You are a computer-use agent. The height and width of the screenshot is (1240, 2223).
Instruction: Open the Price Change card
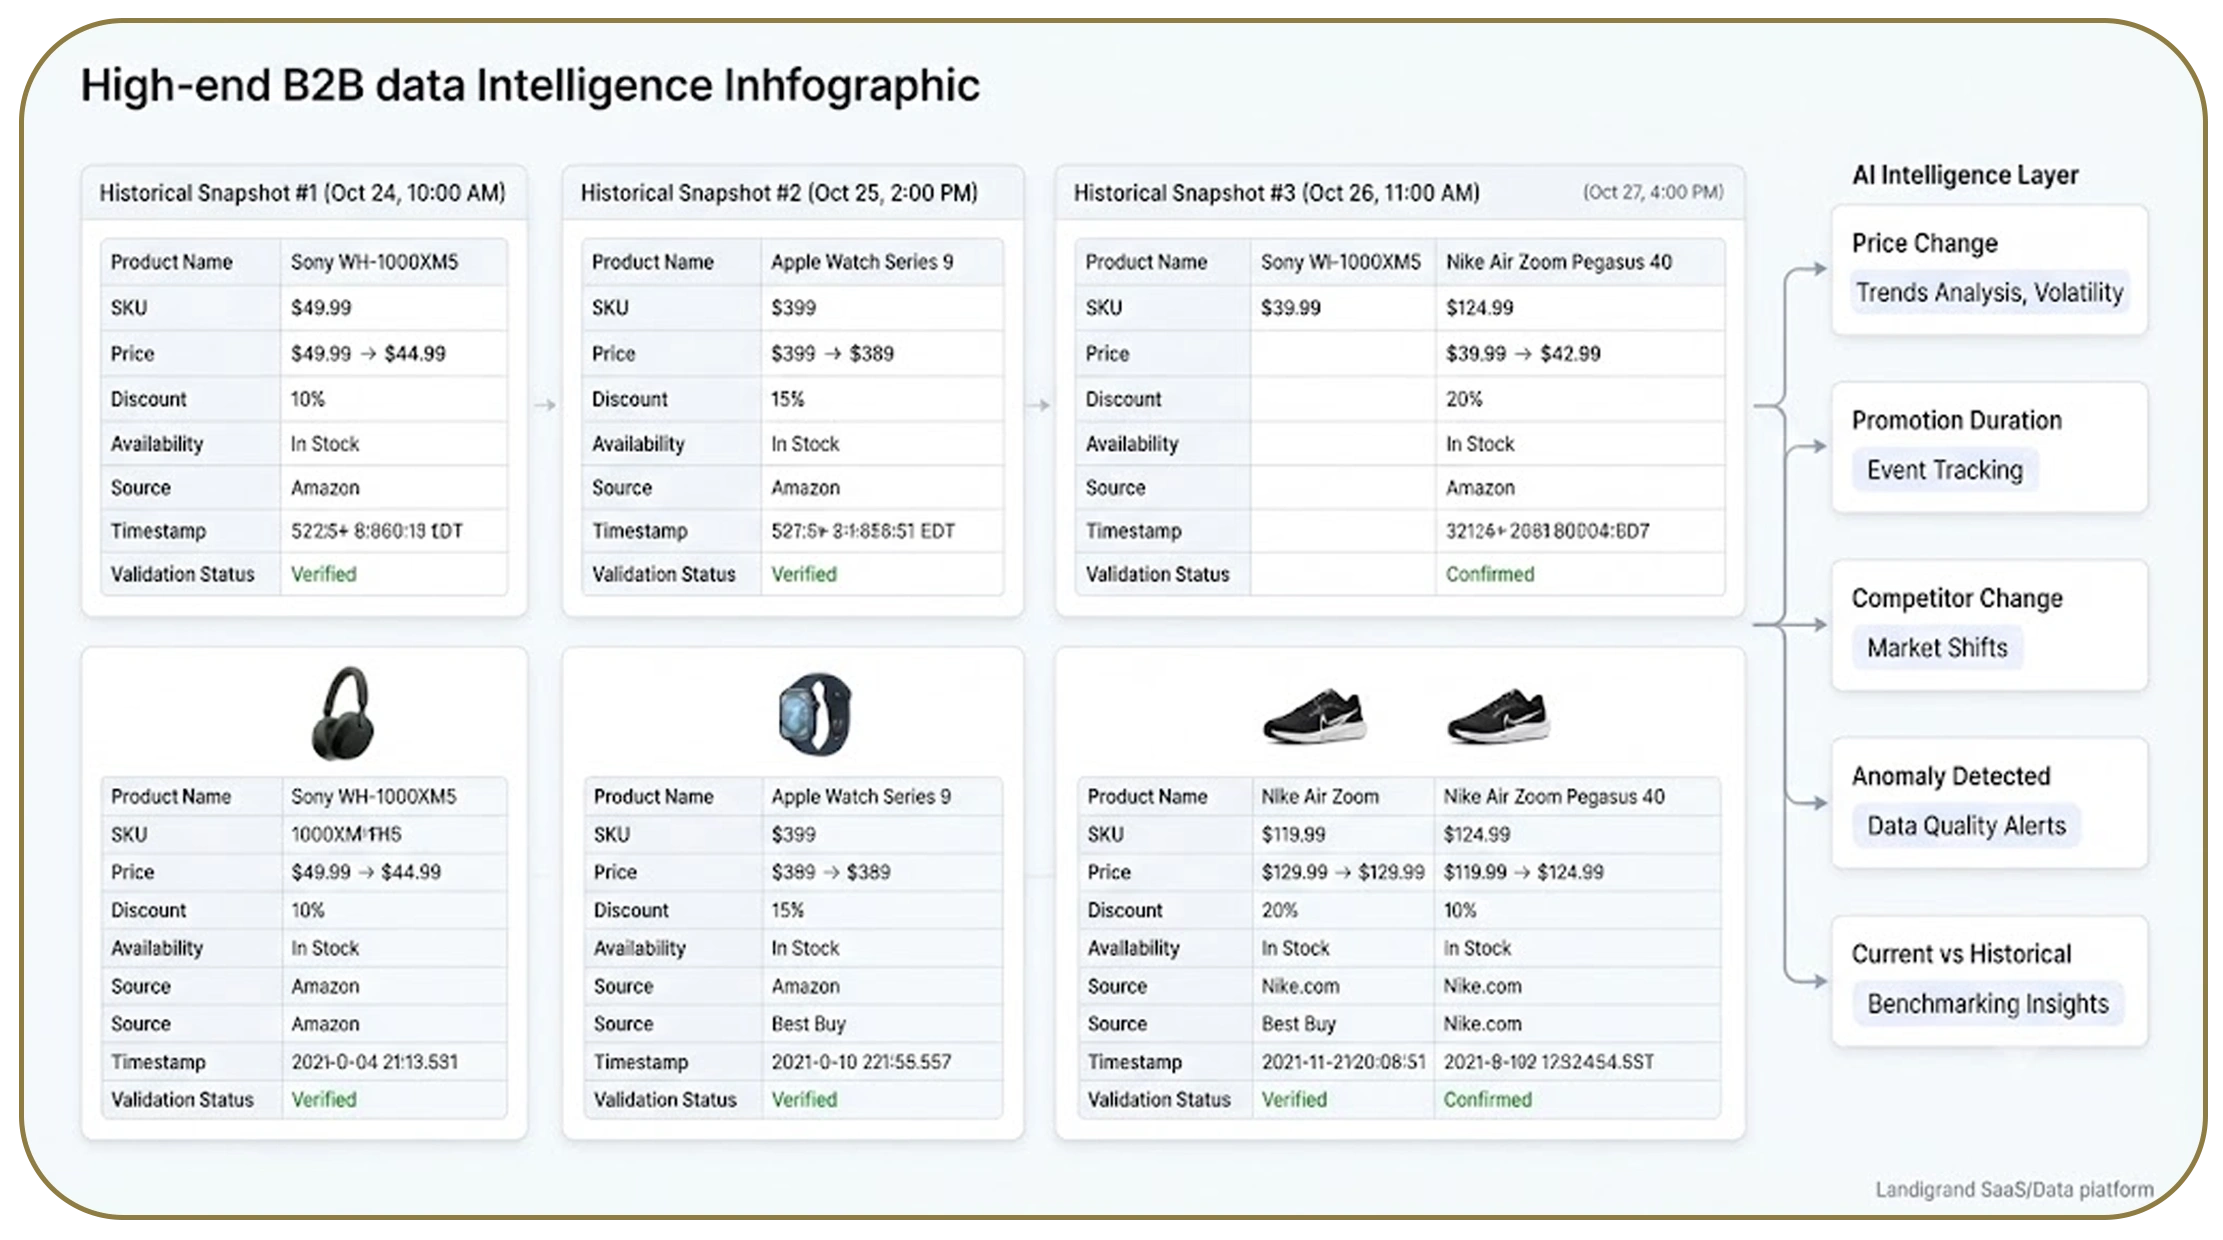1989,270
